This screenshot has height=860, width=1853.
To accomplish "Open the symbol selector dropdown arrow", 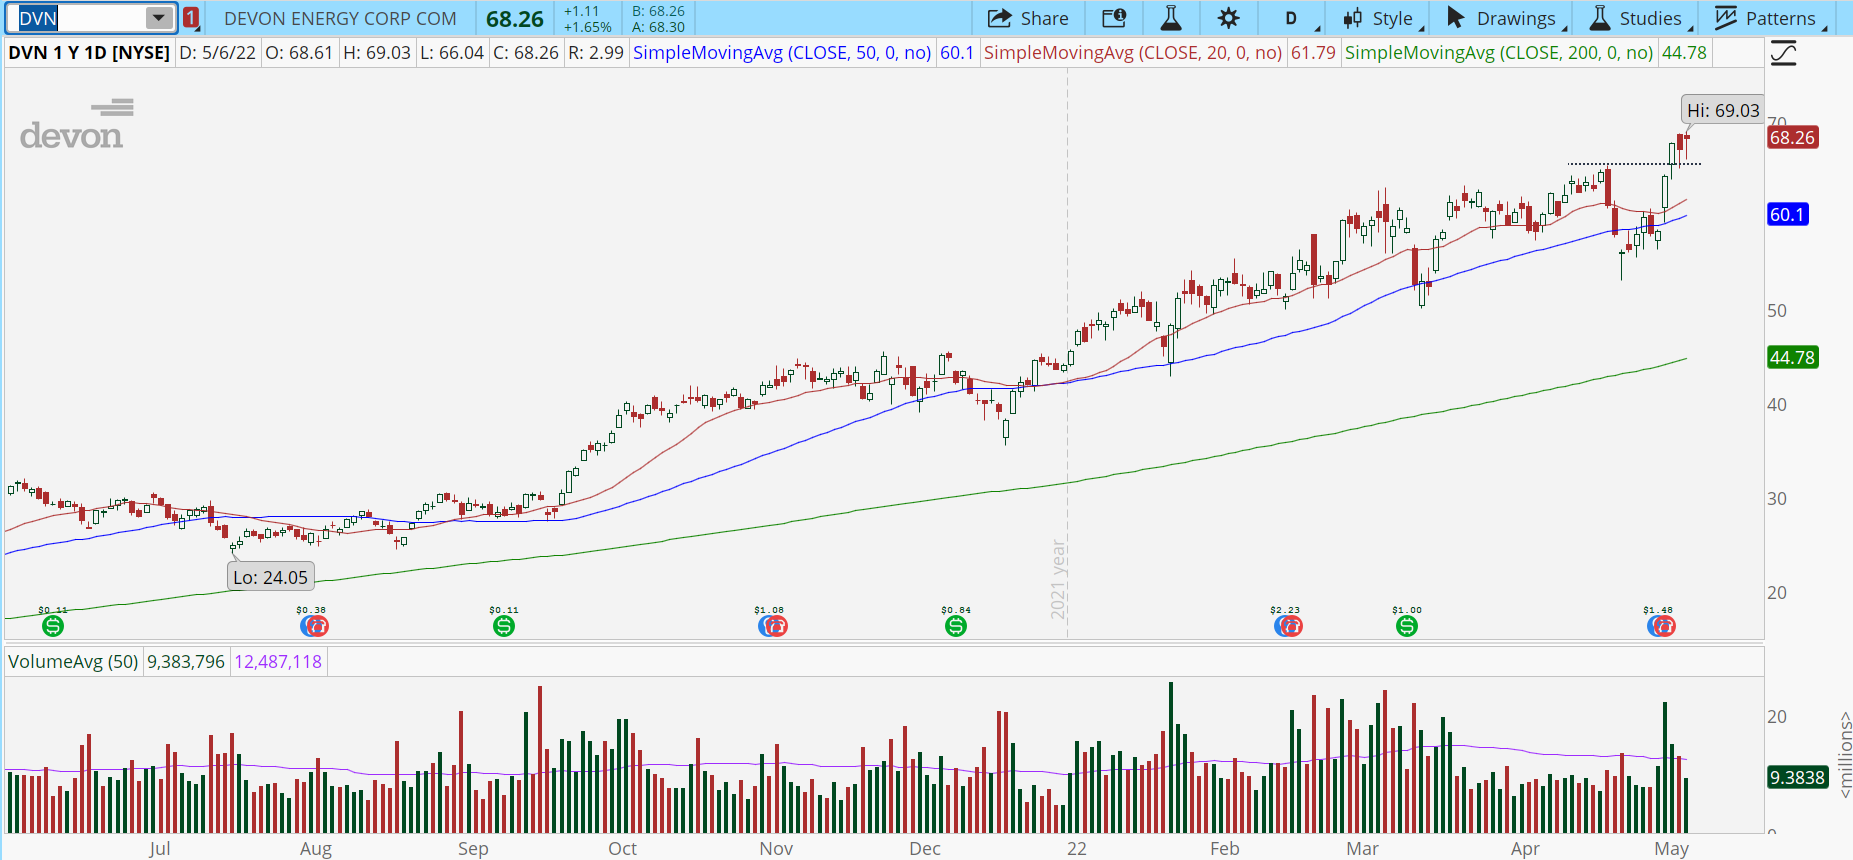I will pos(159,18).
